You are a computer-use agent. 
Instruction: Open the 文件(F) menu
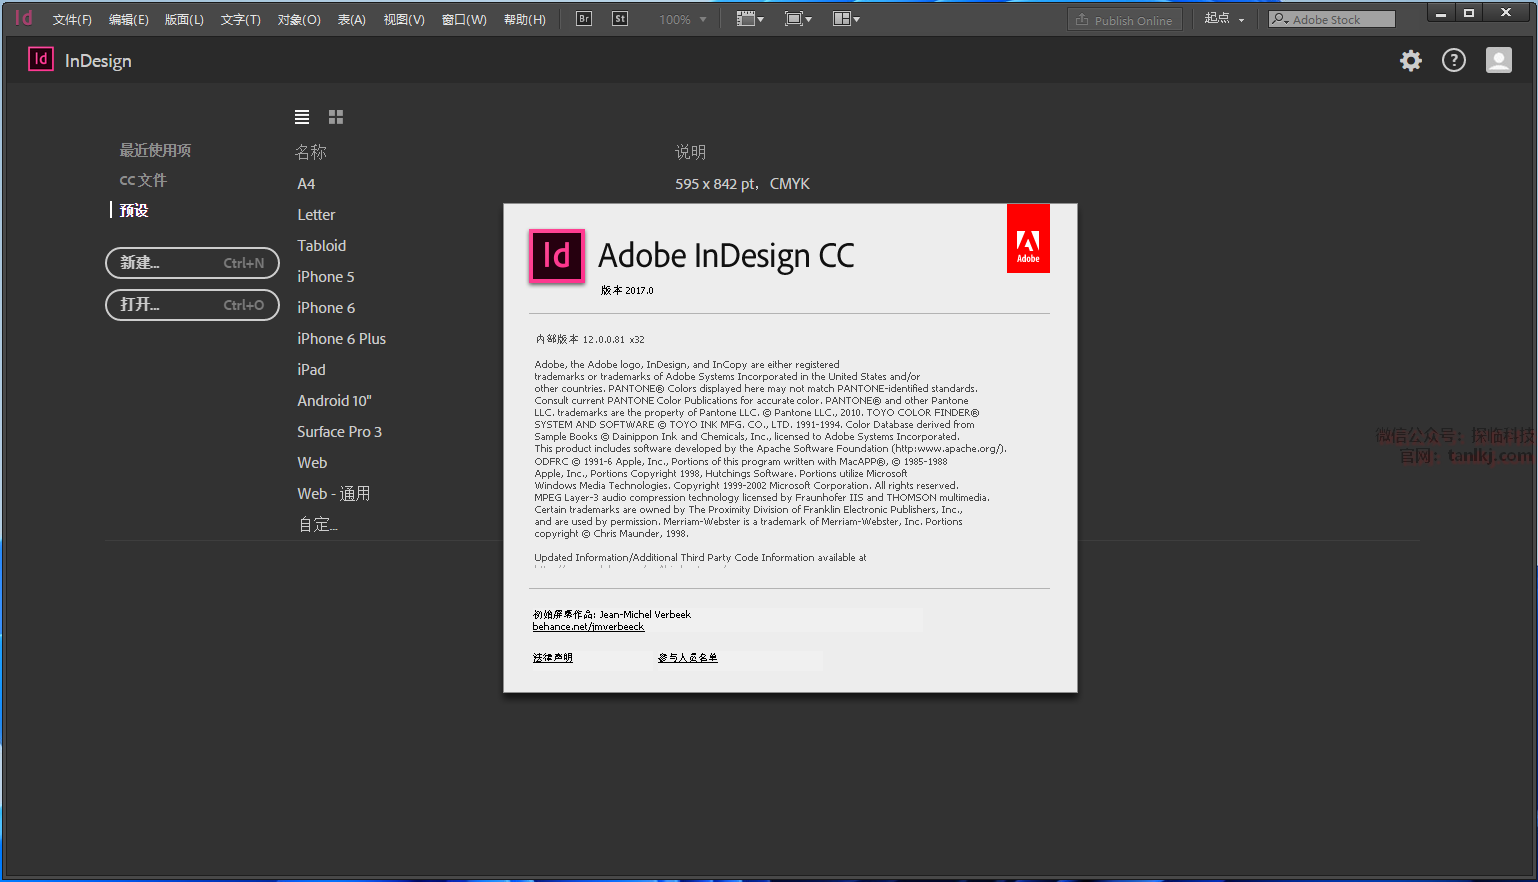pyautogui.click(x=72, y=20)
